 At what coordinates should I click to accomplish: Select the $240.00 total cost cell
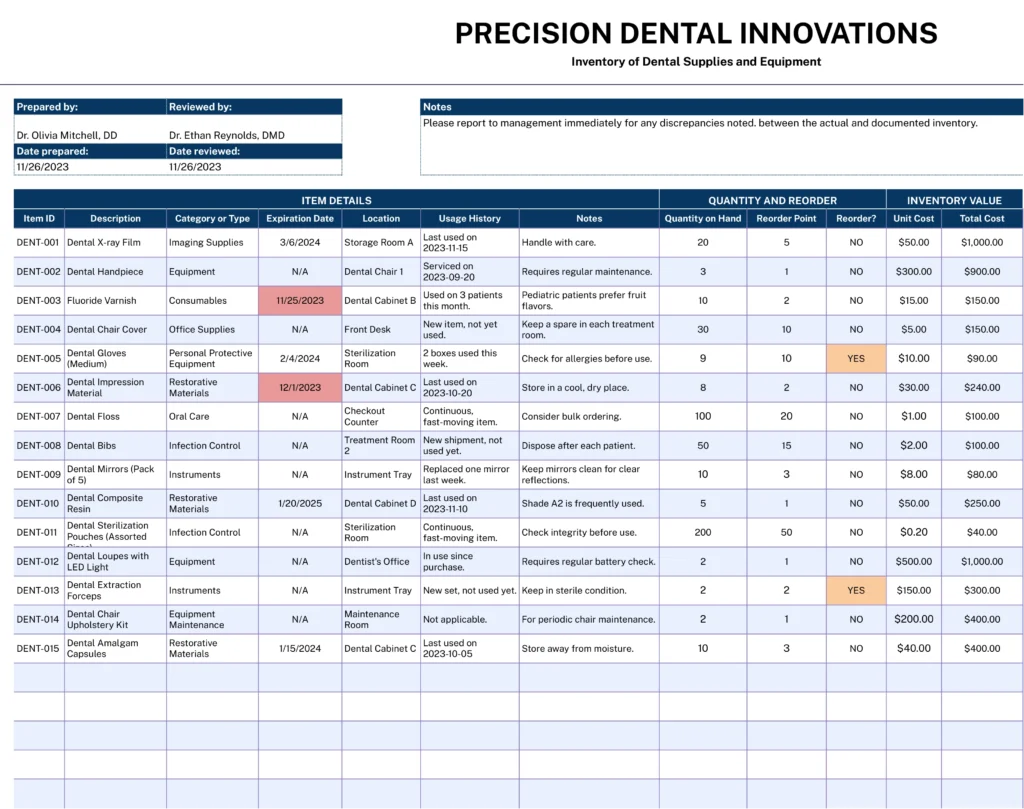click(982, 387)
